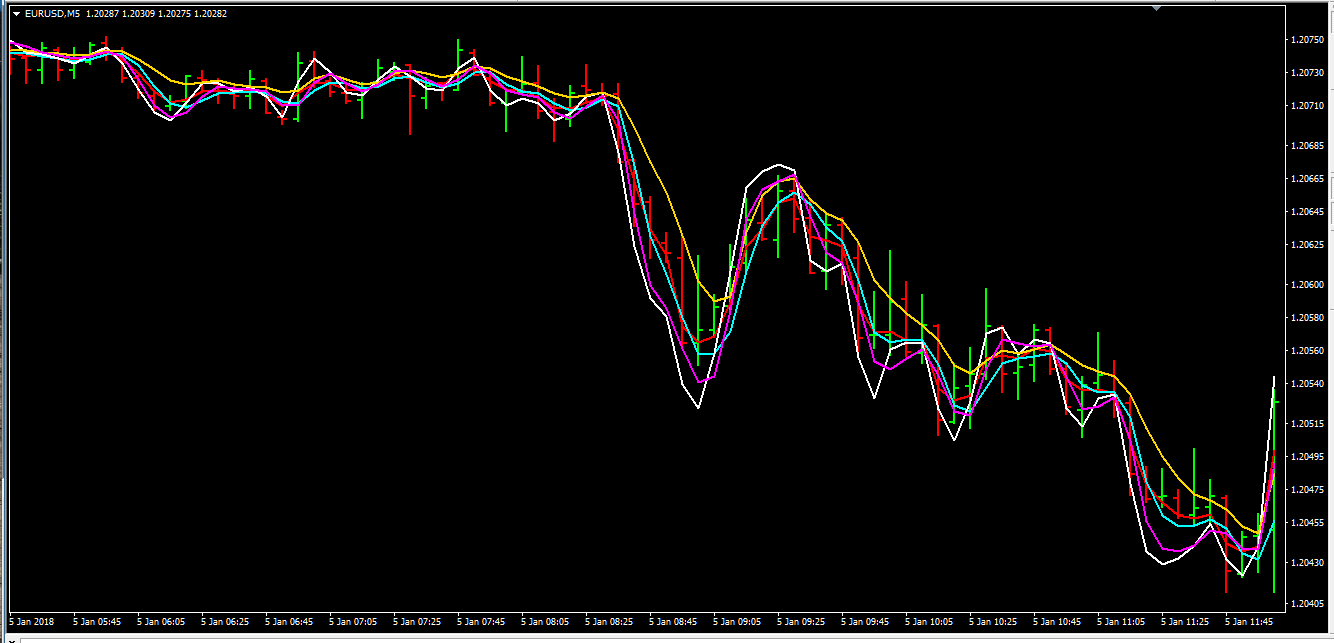Image resolution: width=1334 pixels, height=643 pixels.
Task: Click the low price value 1.20275
Action: [174, 14]
